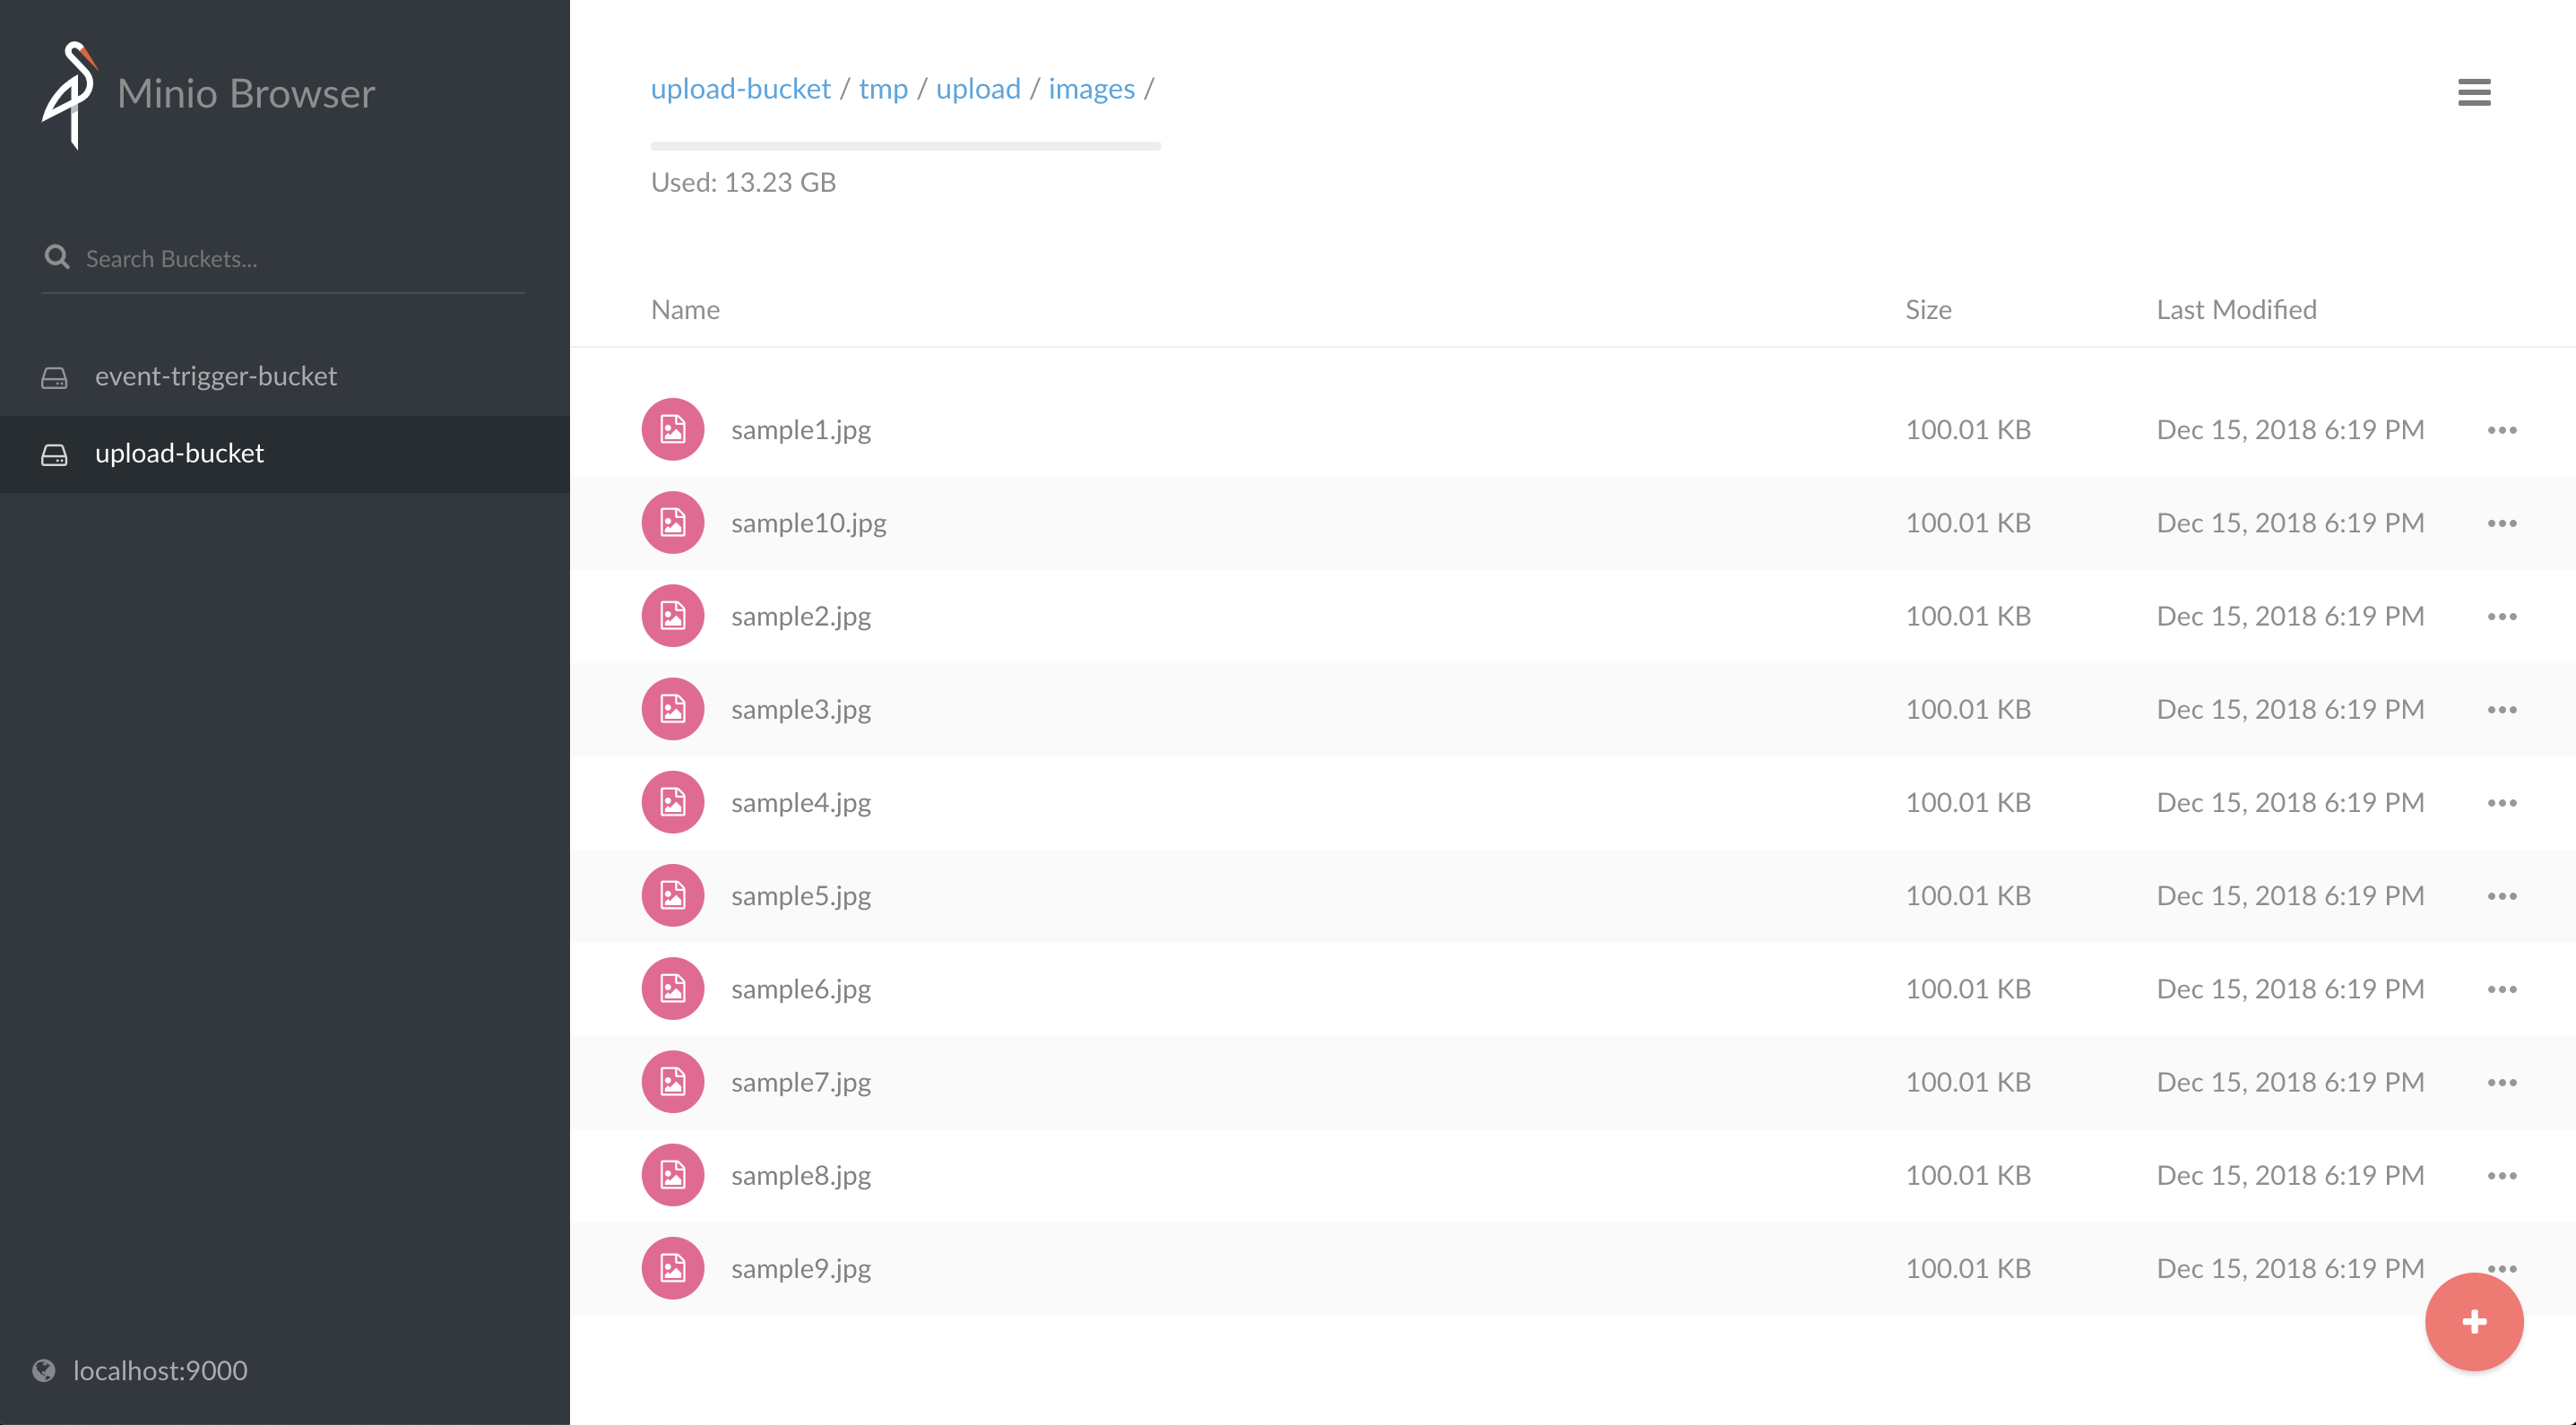
Task: Click the sample8.jpg file name
Action: [x=801, y=1176]
